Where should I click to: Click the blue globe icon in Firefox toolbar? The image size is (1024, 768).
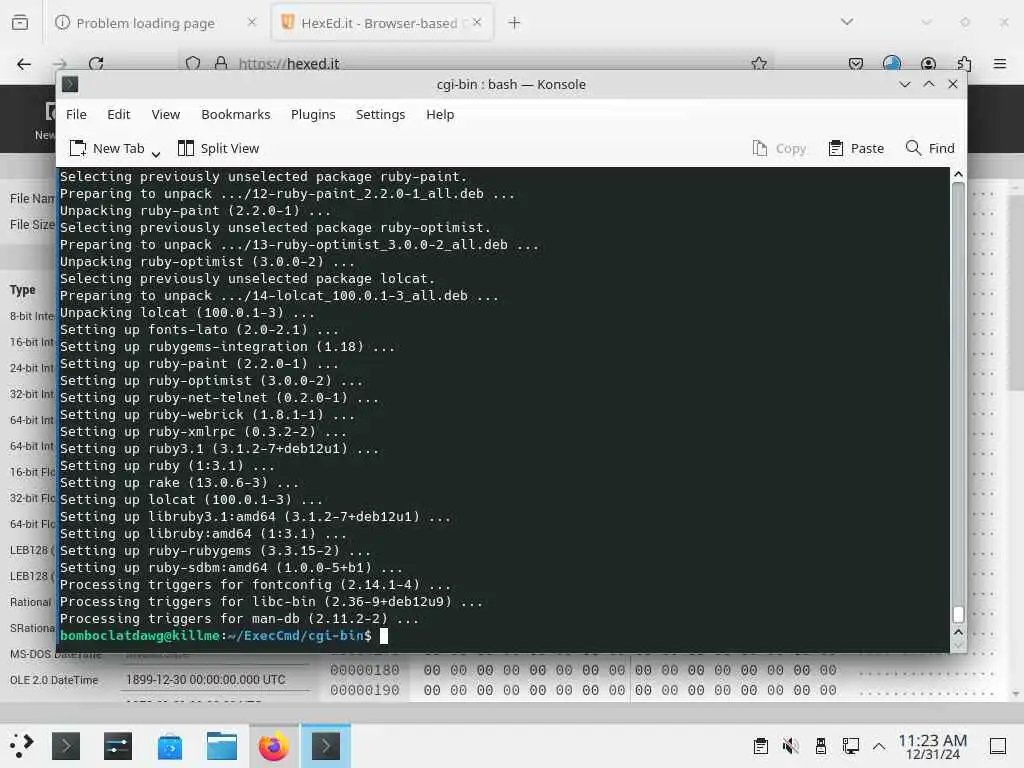coord(891,63)
